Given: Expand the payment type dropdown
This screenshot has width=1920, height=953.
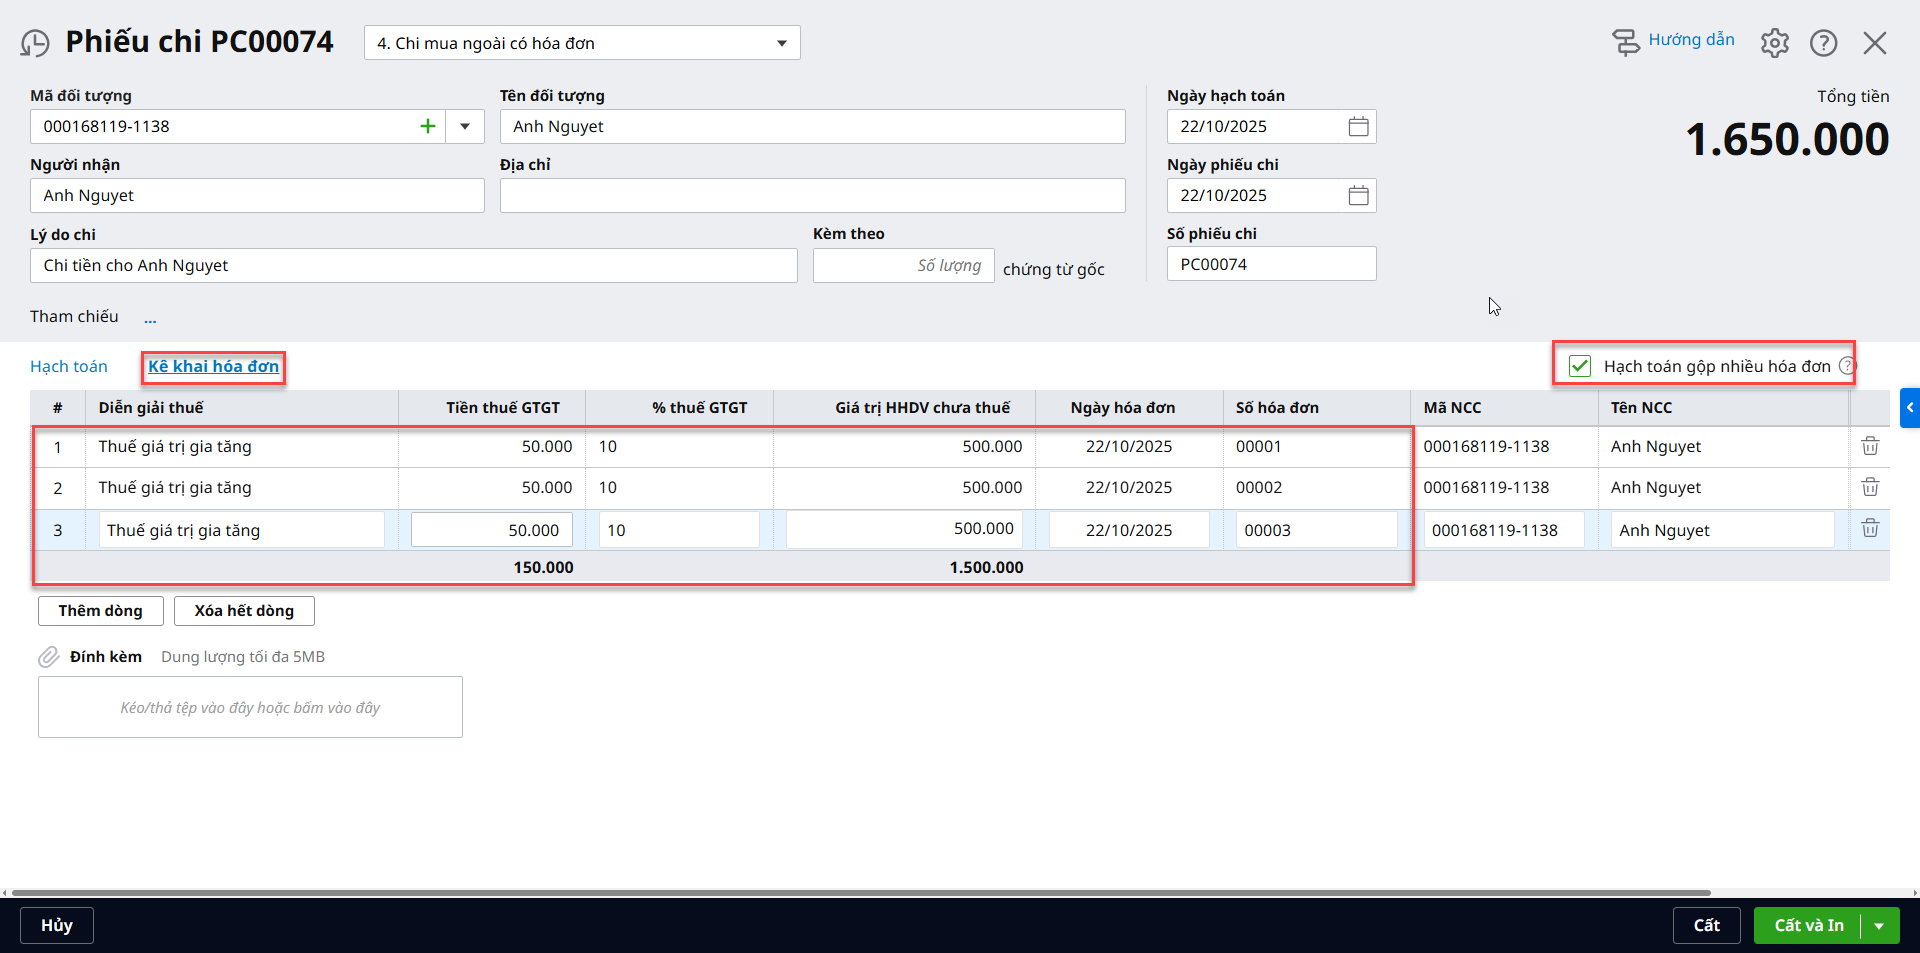Looking at the screenshot, I should [781, 43].
